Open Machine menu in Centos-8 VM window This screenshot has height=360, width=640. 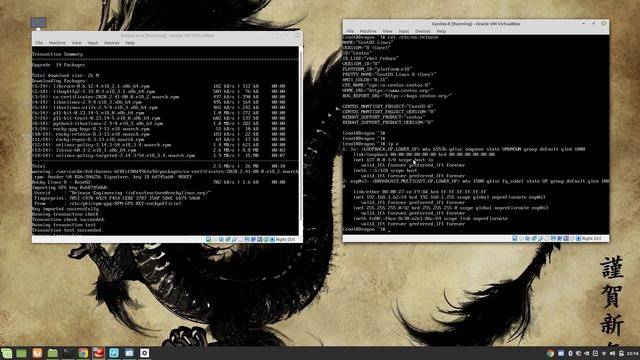tap(368, 31)
